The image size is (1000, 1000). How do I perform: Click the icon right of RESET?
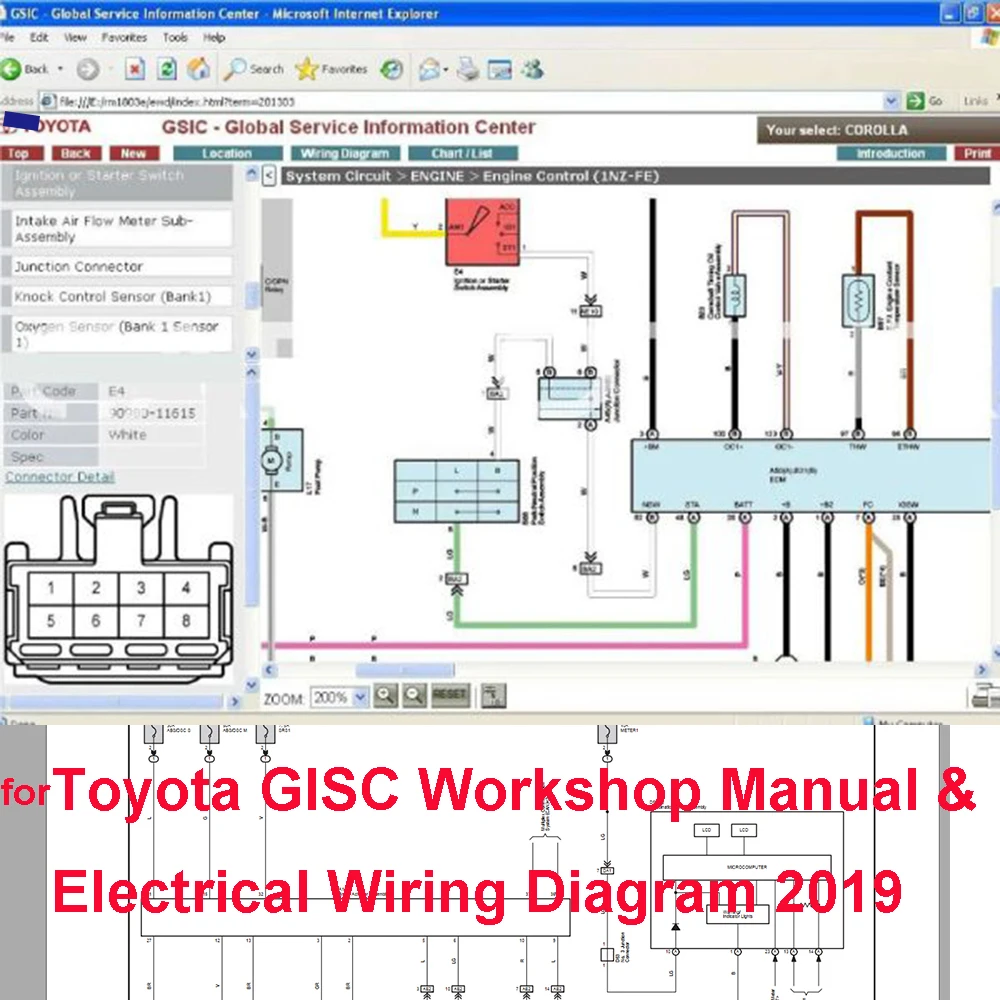pyautogui.click(x=493, y=696)
